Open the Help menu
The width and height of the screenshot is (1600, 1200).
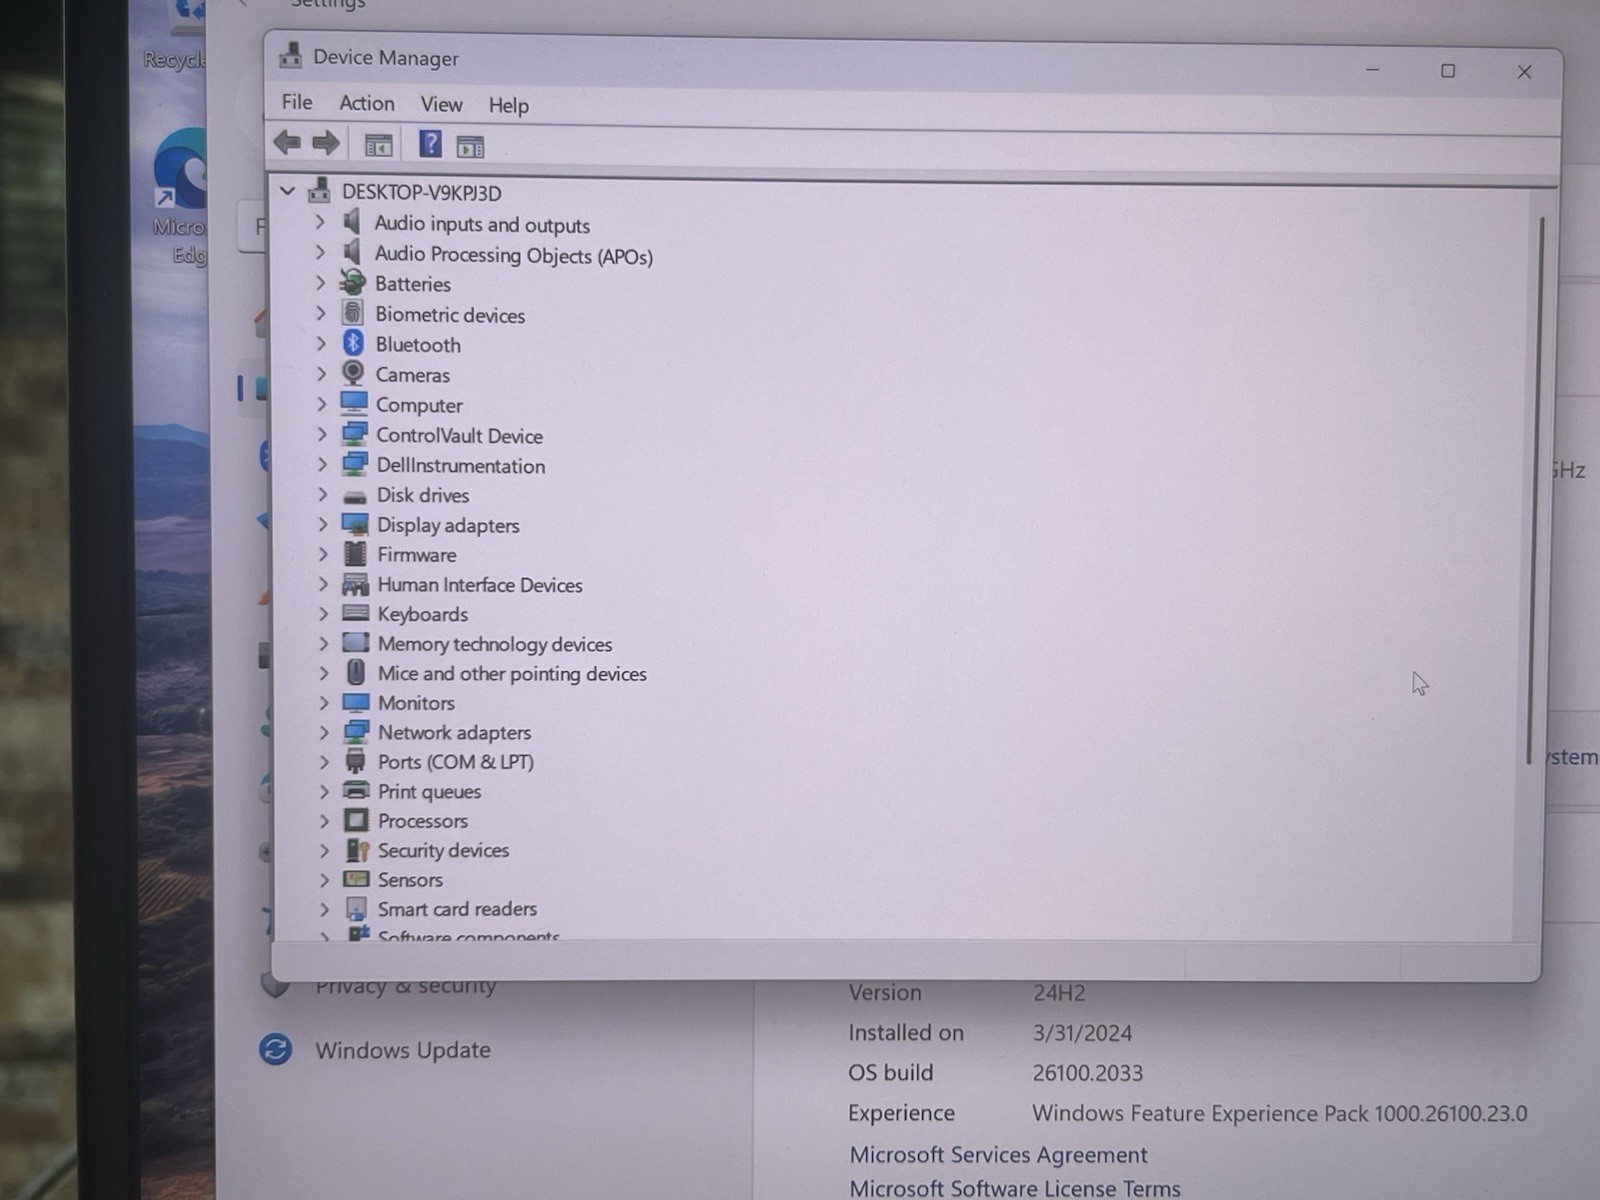point(508,105)
